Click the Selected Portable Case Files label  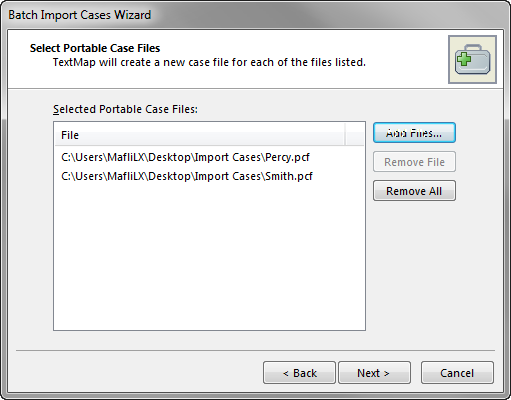pos(125,109)
